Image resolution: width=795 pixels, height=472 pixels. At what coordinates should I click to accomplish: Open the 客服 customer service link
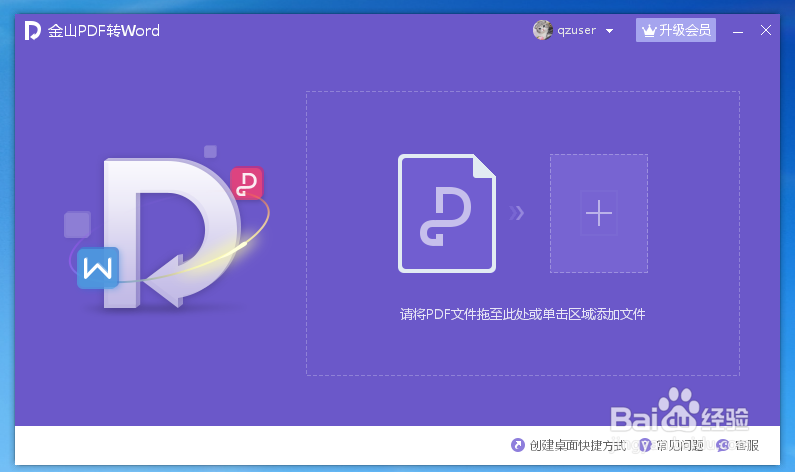coord(746,445)
